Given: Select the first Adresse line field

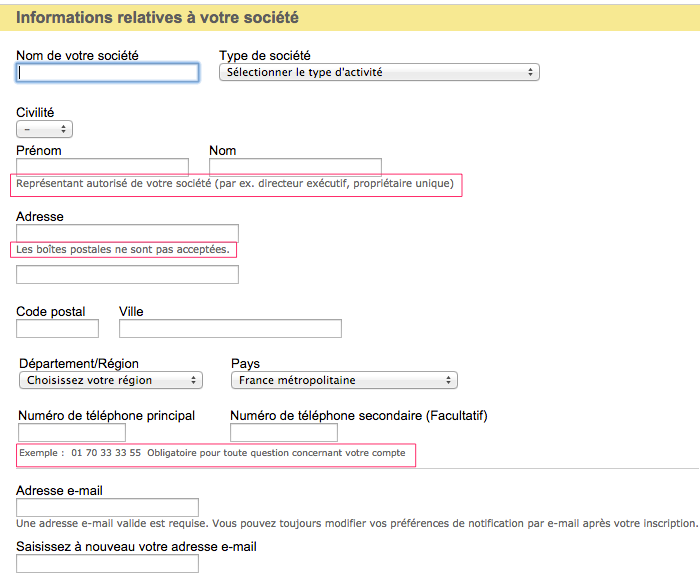Looking at the screenshot, I should (127, 233).
